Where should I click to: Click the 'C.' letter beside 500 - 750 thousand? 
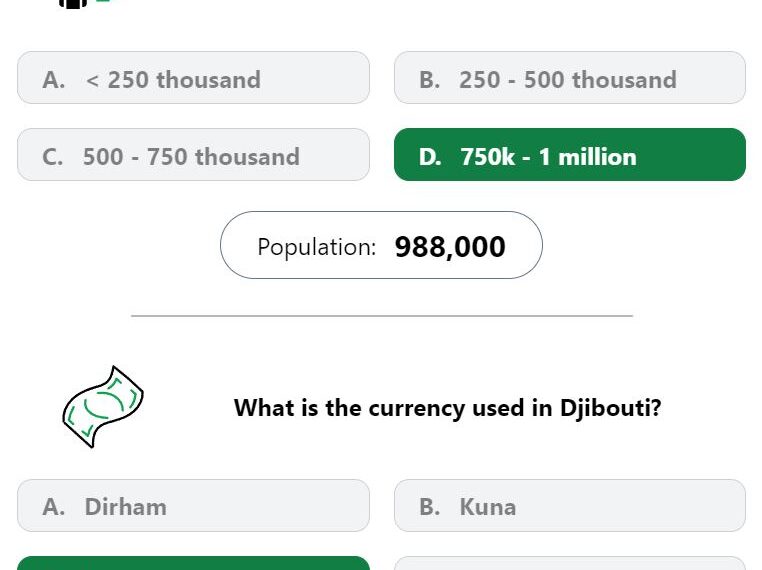click(x=52, y=157)
